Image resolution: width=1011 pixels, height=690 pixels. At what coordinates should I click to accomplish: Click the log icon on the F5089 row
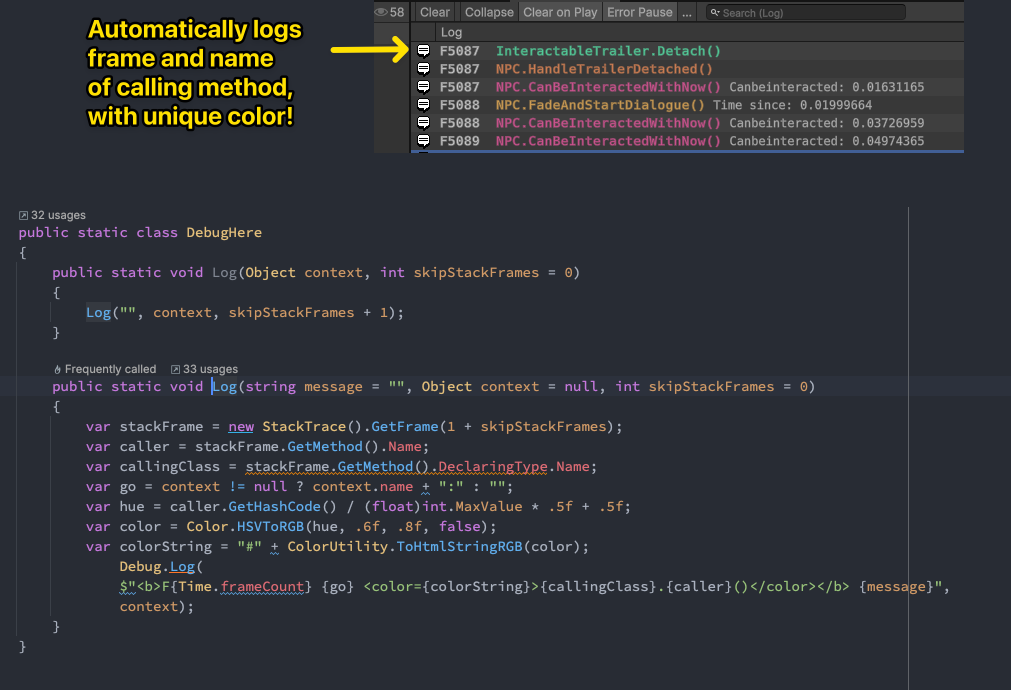423,141
